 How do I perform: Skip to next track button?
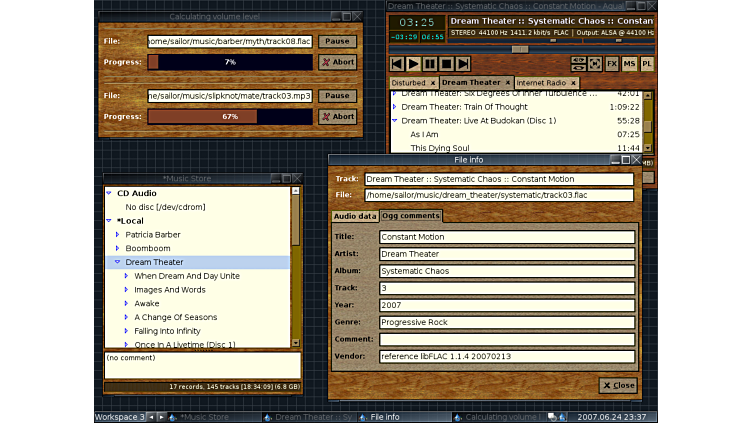click(x=462, y=64)
